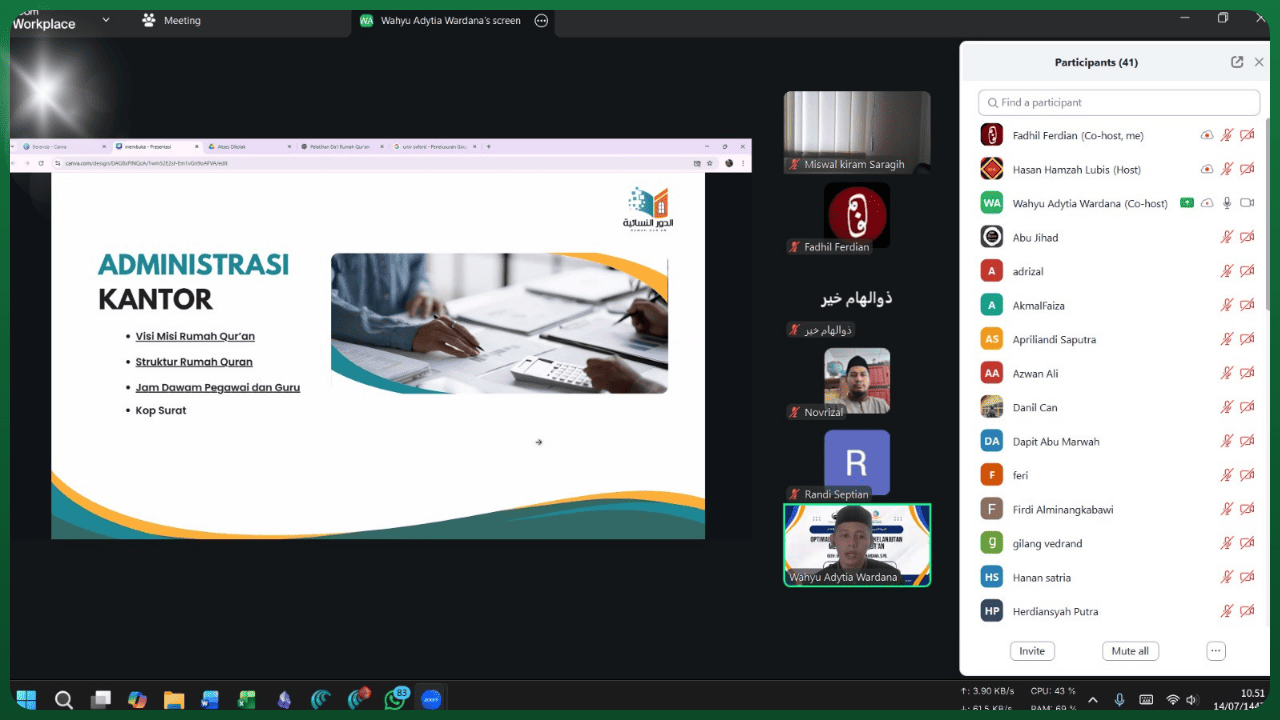Click the cloud recording icon beside Fadhil Ferdian
Screen dimensions: 1280x720
tap(1207, 135)
